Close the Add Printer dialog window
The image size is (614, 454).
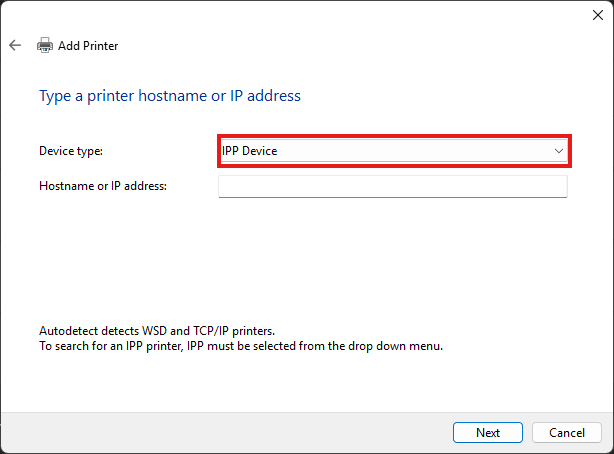(x=597, y=15)
